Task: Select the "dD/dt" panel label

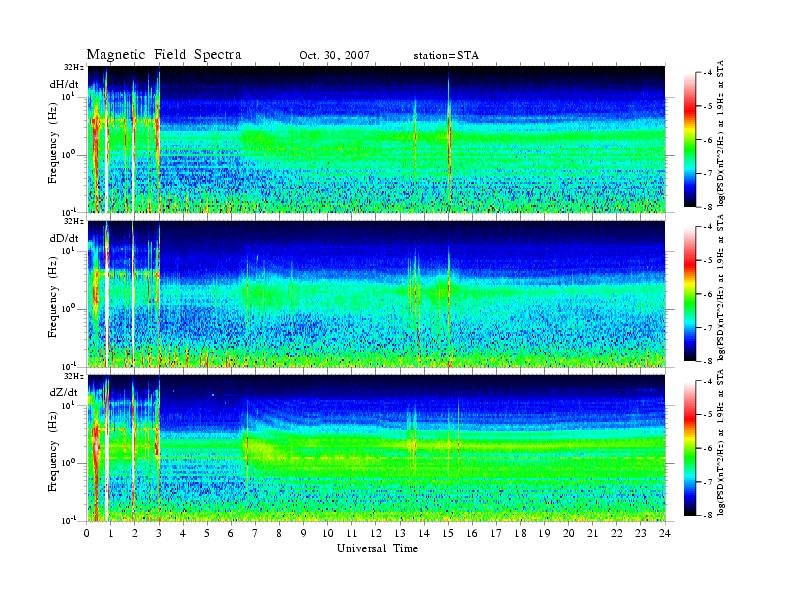Action: click(64, 238)
